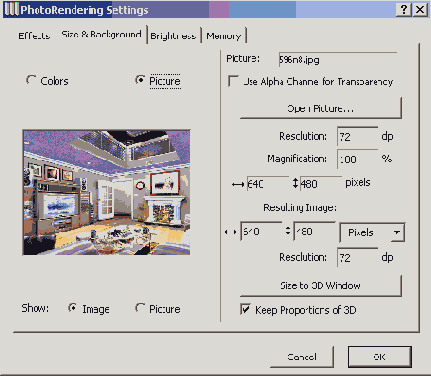Viewport: 431px width, 376px height.
Task: Open the Pixels units dropdown
Action: (372, 232)
